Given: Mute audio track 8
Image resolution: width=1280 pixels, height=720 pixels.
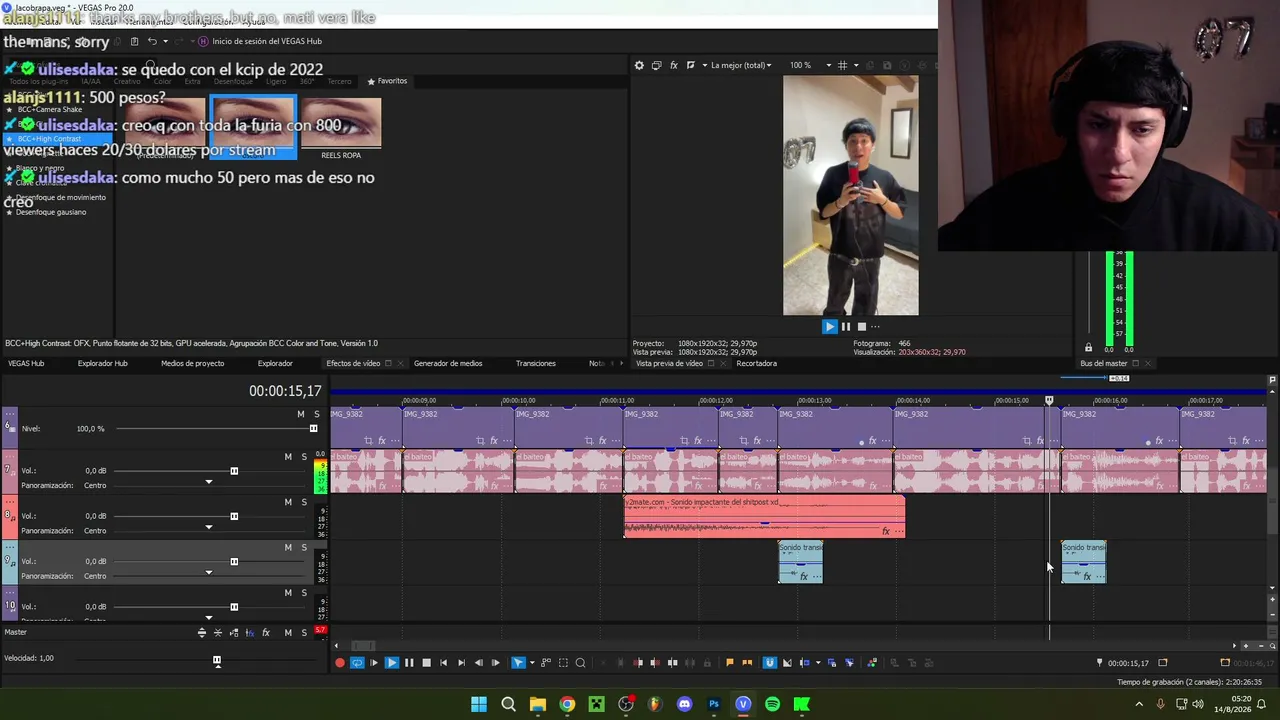Looking at the screenshot, I should tap(288, 502).
